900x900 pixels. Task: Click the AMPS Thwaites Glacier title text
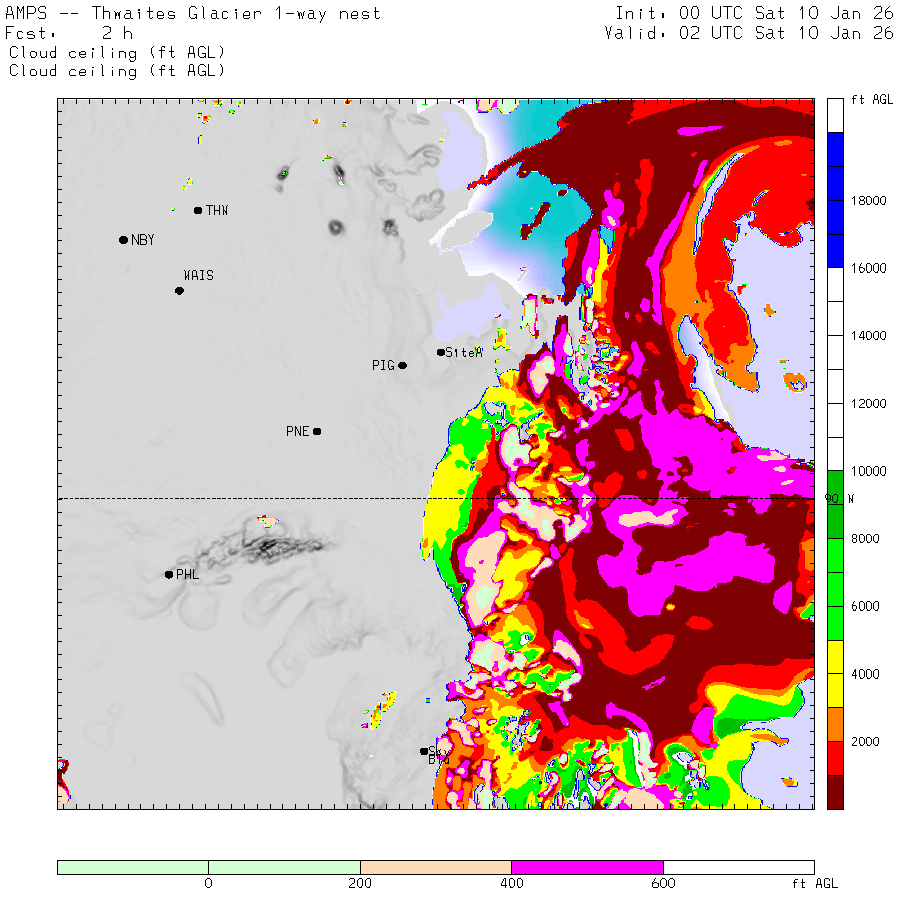tap(193, 14)
